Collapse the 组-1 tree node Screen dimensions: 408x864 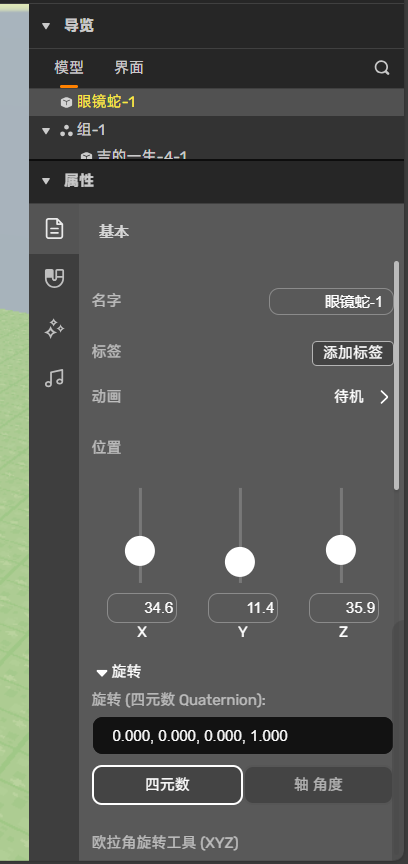click(x=46, y=131)
